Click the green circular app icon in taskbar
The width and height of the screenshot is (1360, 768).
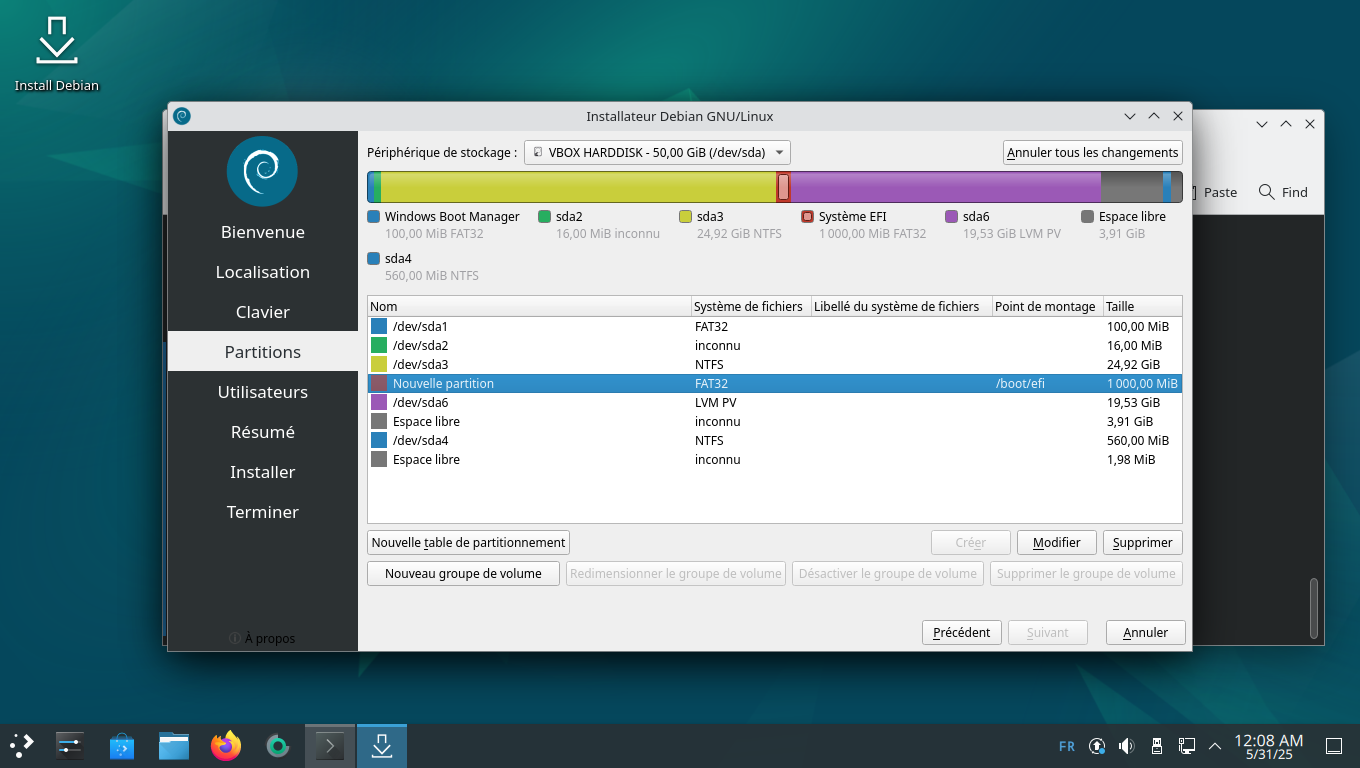tap(278, 745)
